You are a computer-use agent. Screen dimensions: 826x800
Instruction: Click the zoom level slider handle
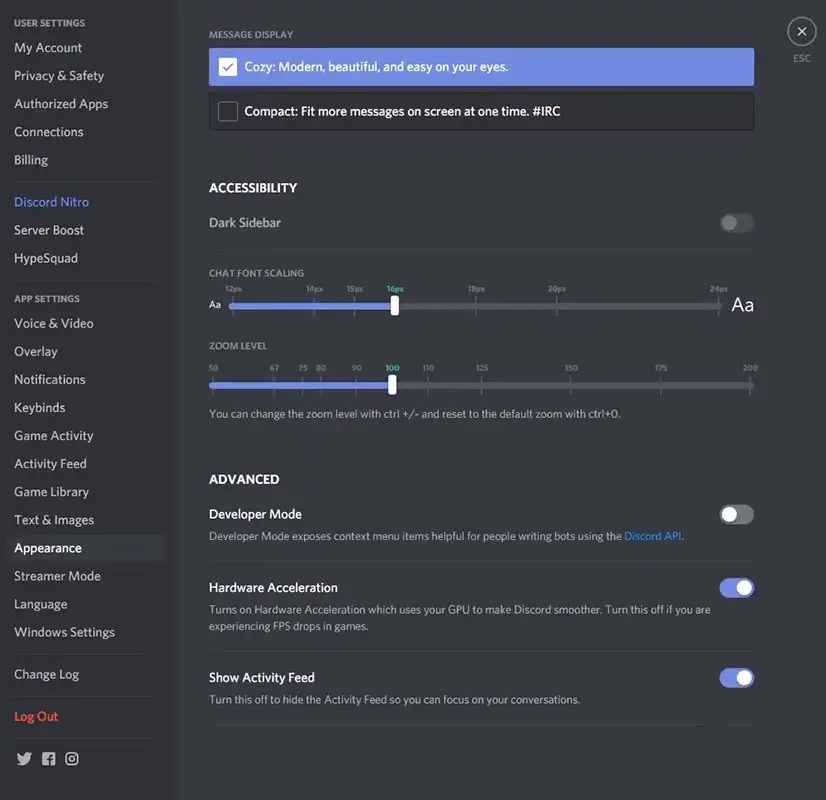392,385
